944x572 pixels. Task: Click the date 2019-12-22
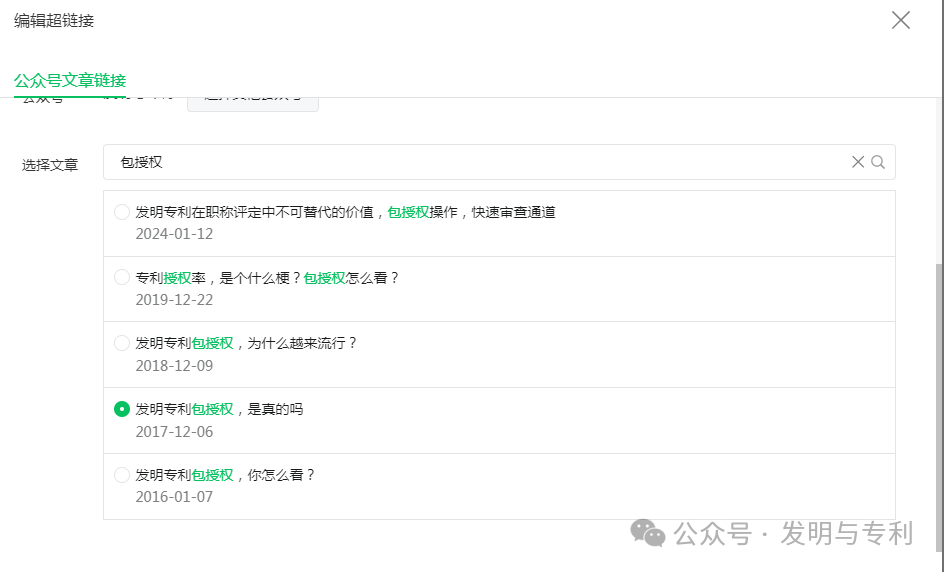click(x=174, y=300)
